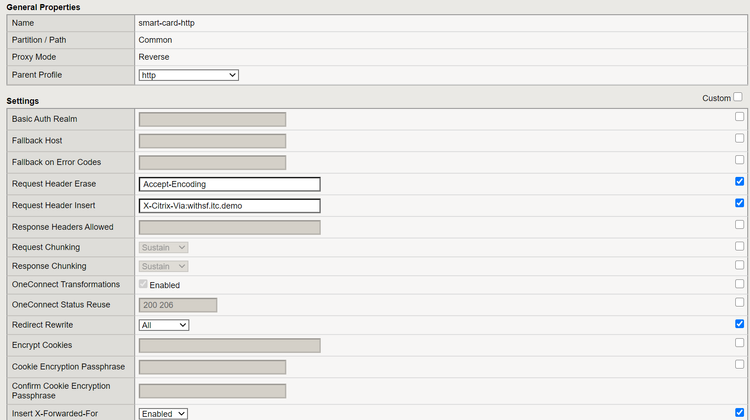Screen dimensions: 750x420
Task: Uncheck the Request Header Erase custom checkbox
Action: point(739,182)
